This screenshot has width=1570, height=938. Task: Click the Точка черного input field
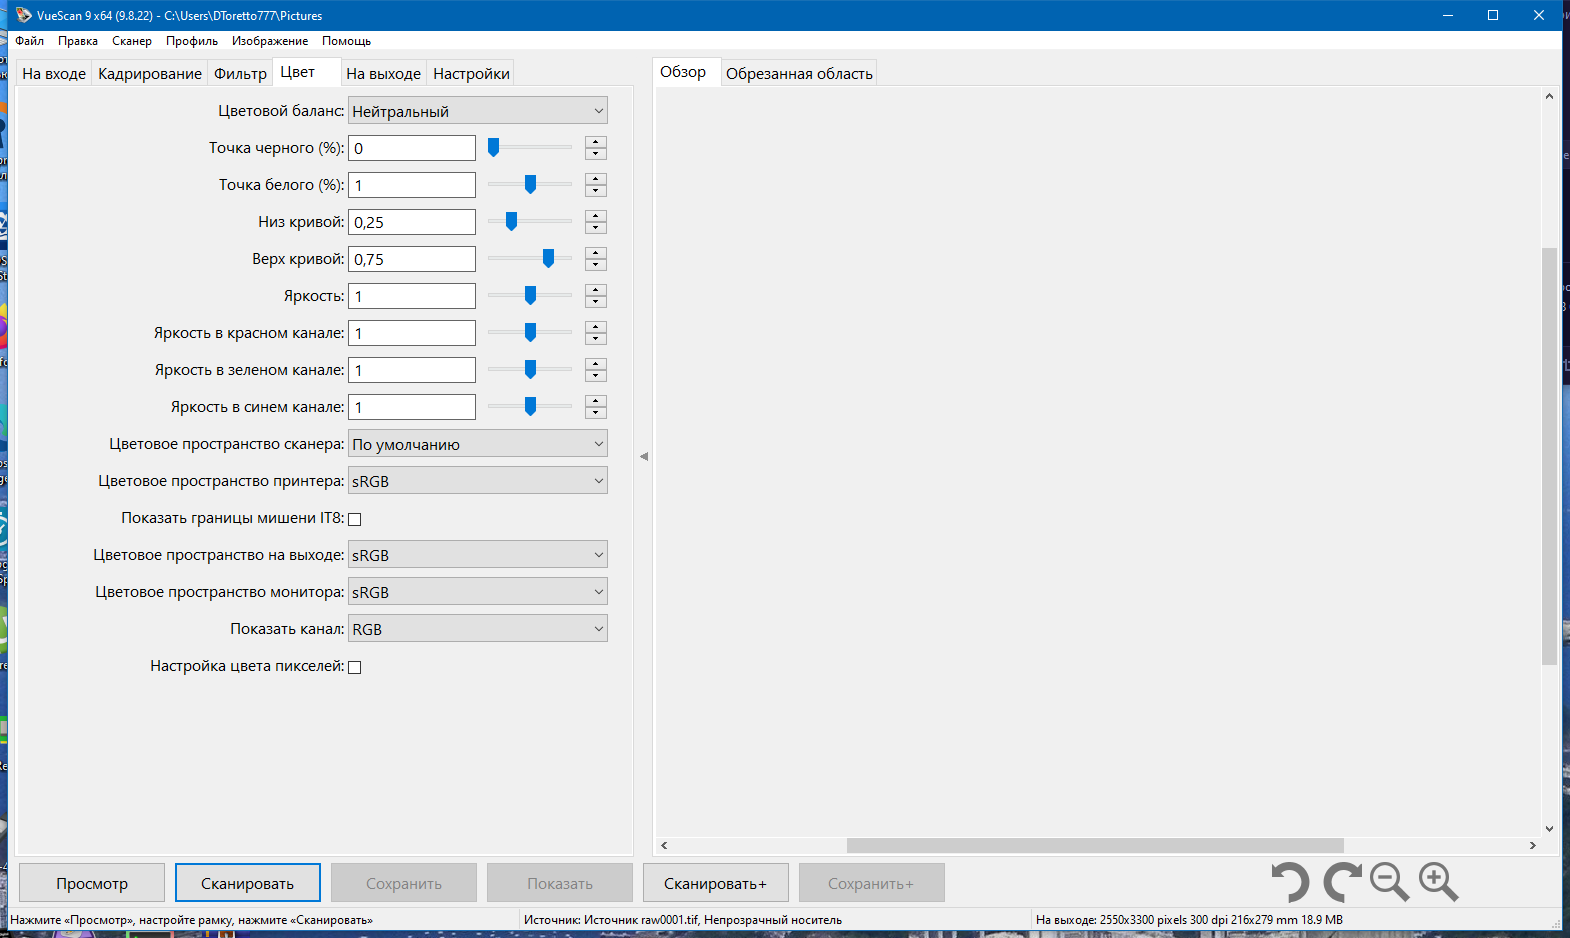[x=412, y=148]
